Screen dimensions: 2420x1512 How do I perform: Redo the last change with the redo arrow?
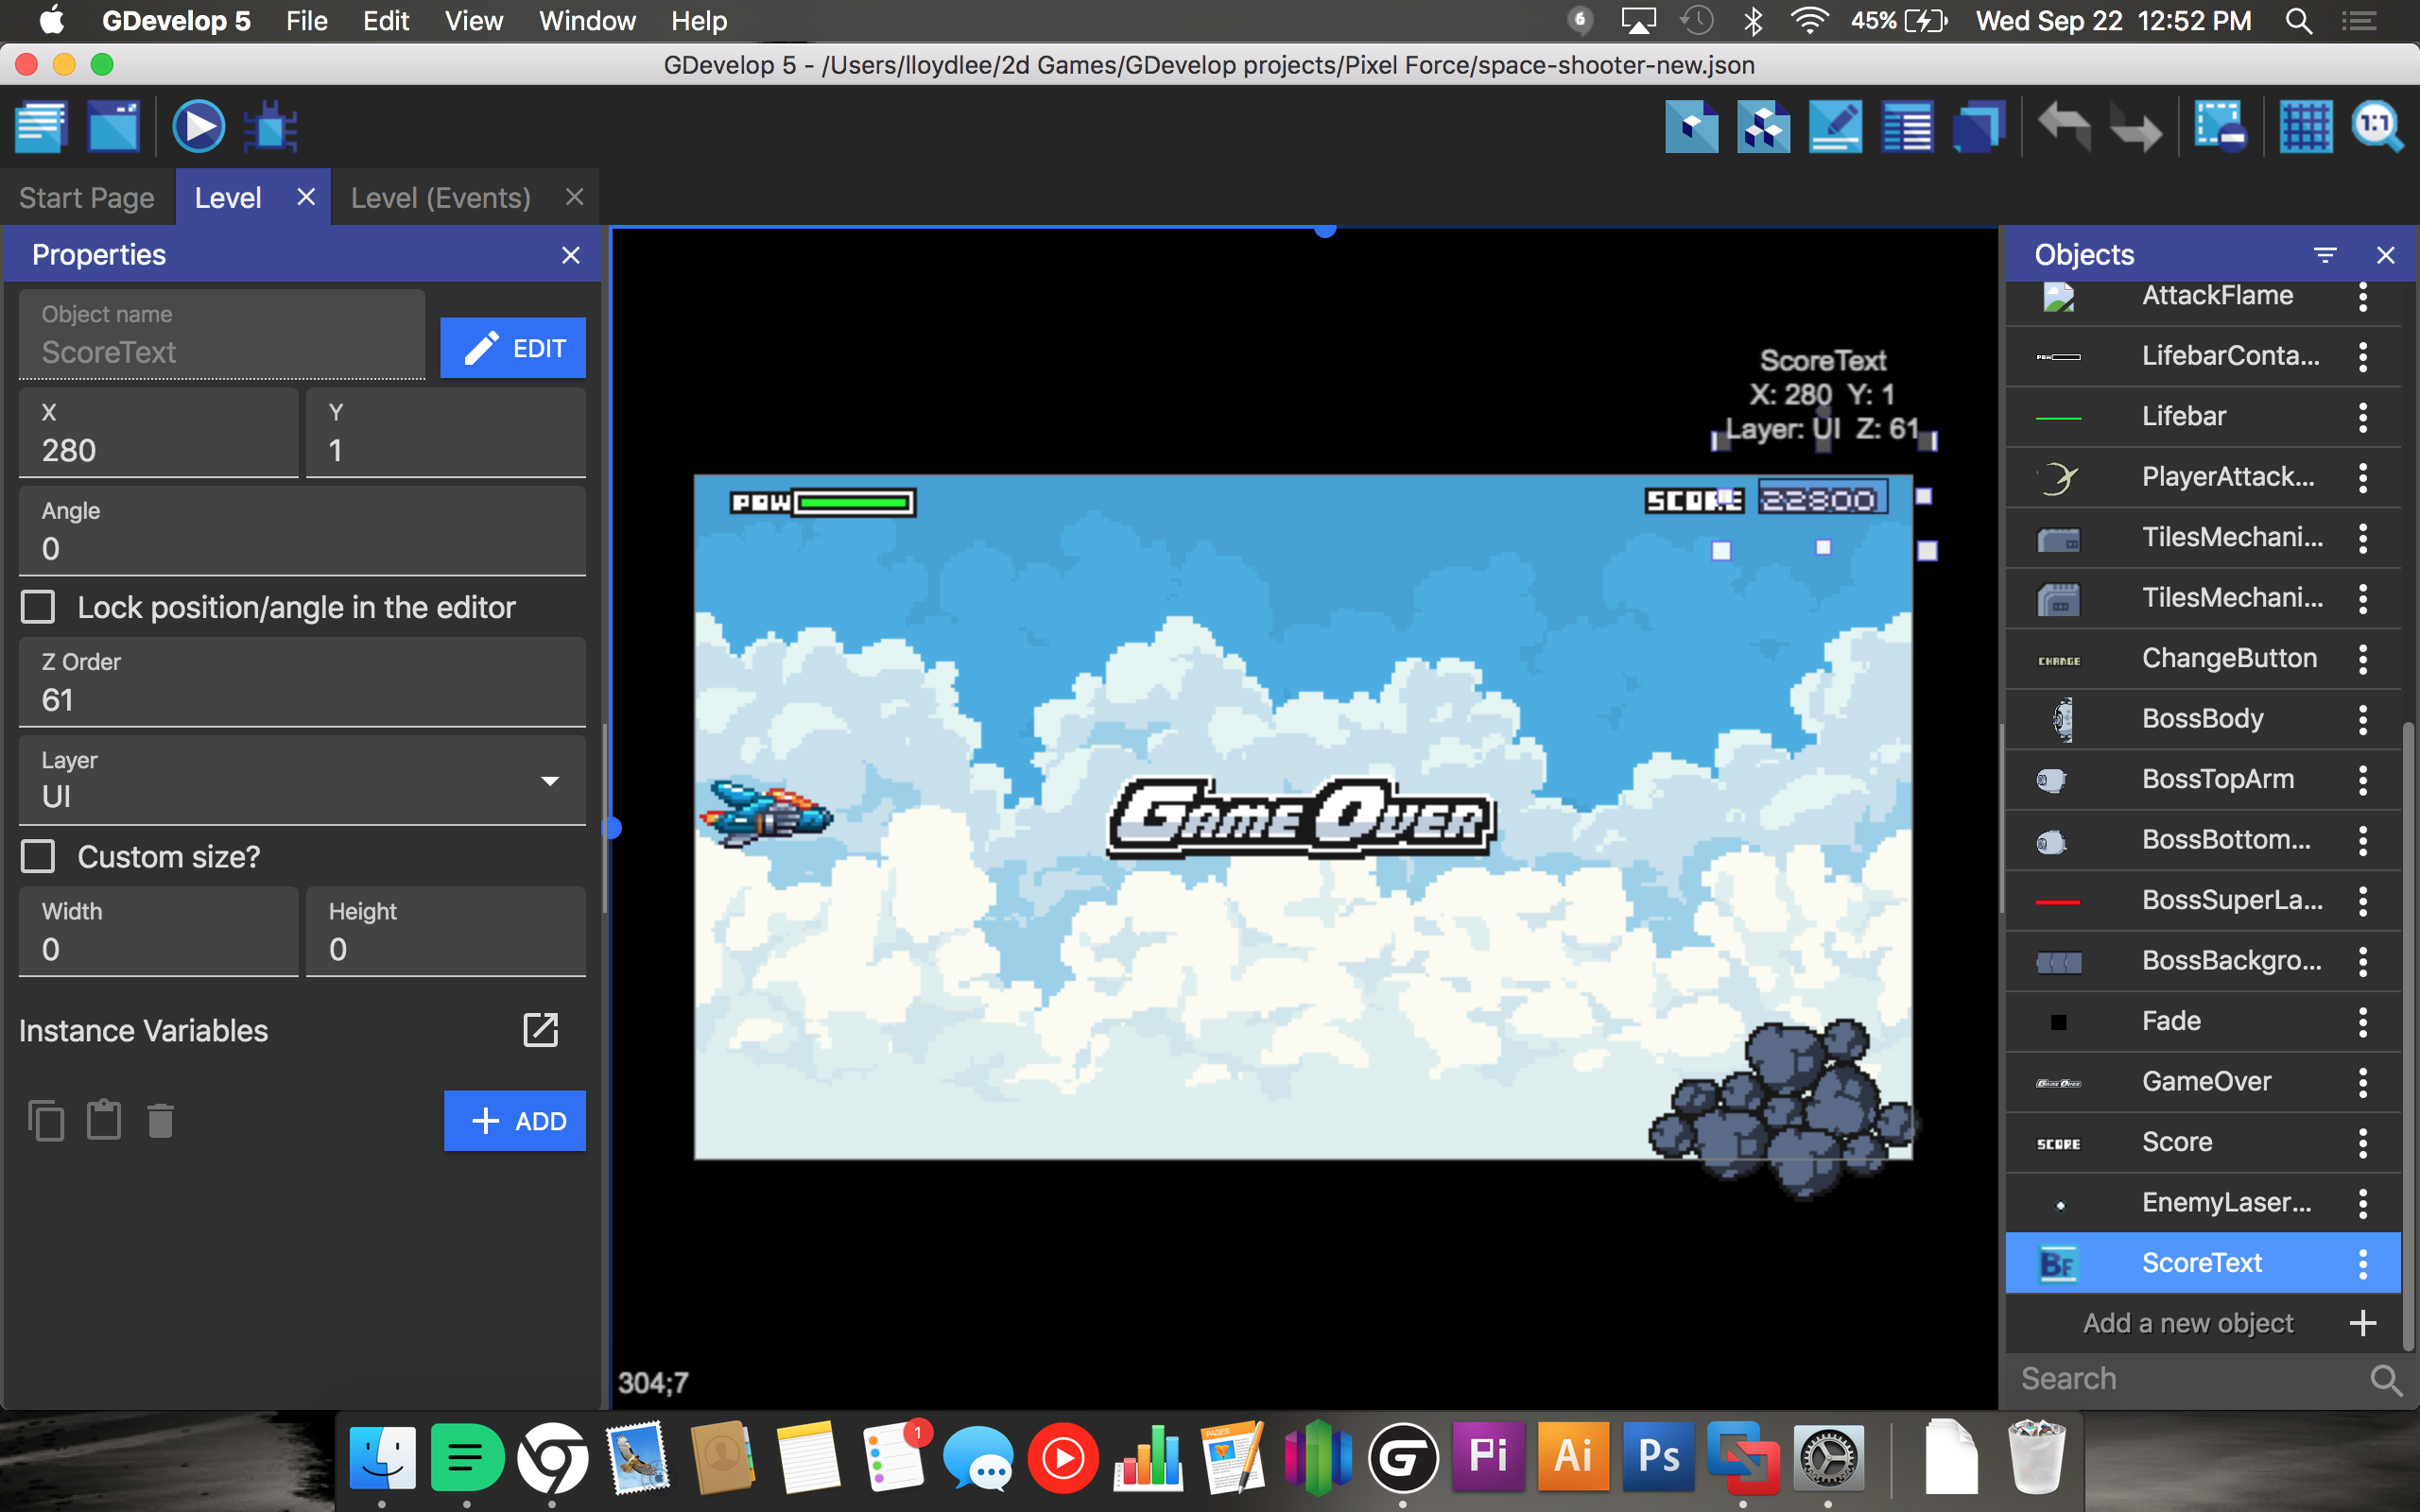click(2138, 126)
